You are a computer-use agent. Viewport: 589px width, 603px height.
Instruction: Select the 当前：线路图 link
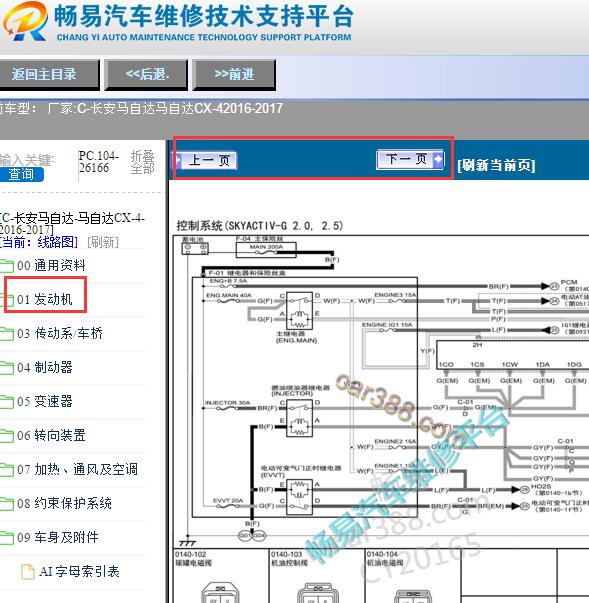39,242
